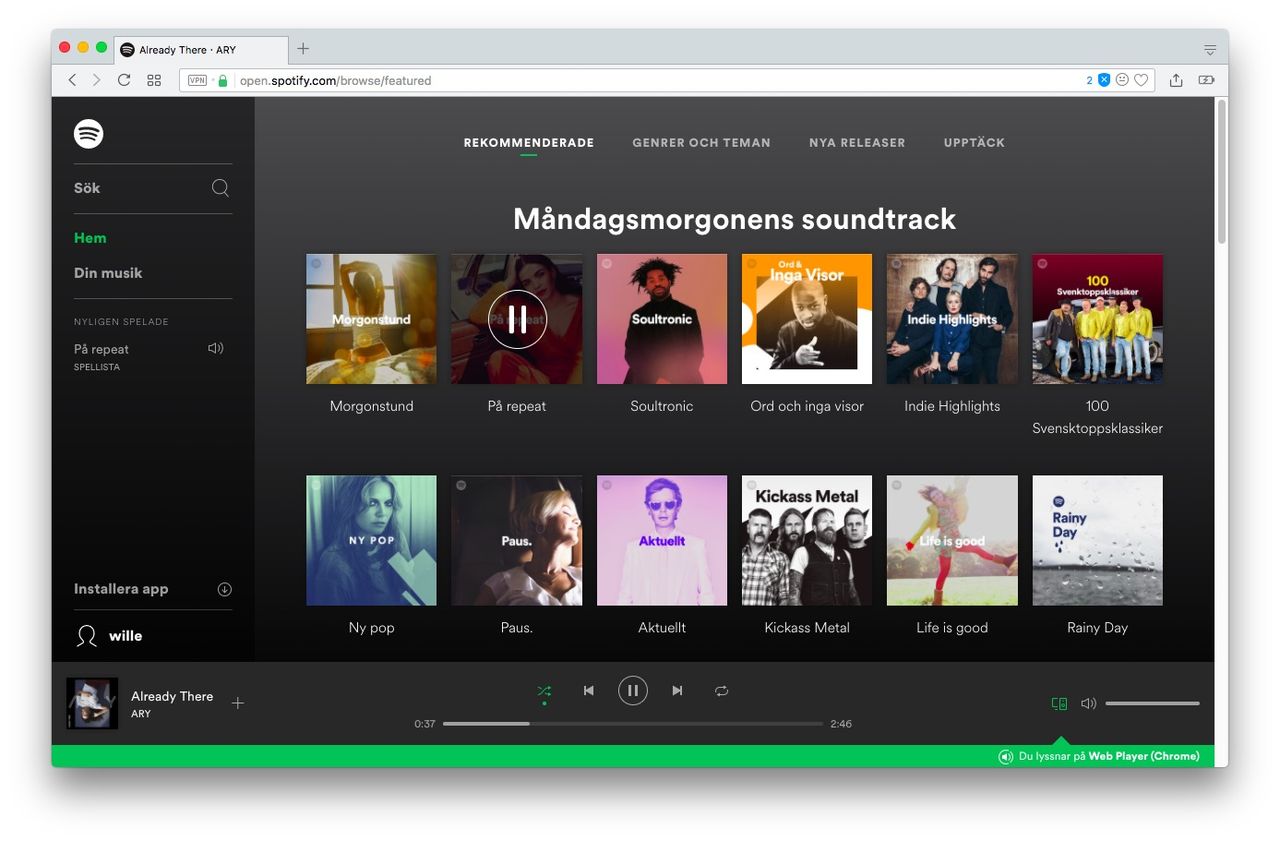This screenshot has height=841, width=1280.
Task: Open the wille profile name
Action: click(125, 636)
